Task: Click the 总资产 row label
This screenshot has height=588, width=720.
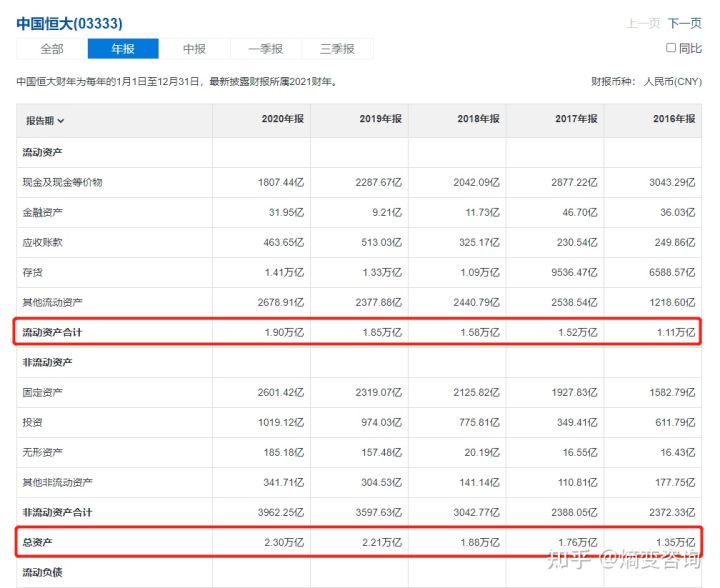Action: [37, 543]
